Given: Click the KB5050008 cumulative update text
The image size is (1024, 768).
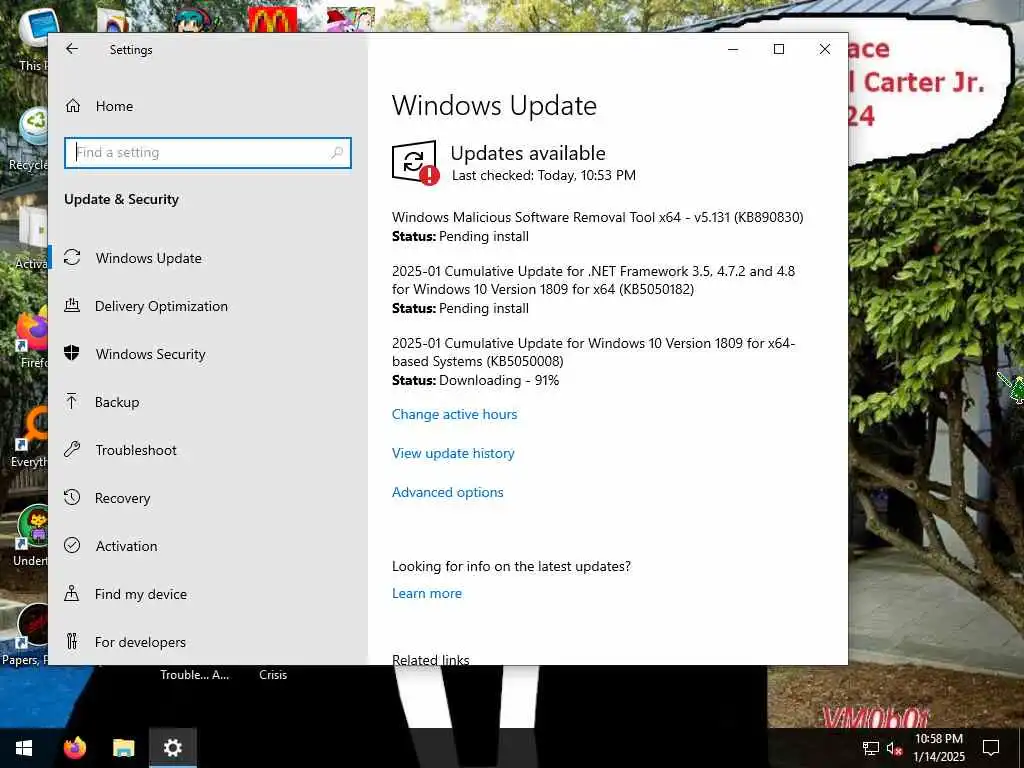Looking at the screenshot, I should tap(593, 352).
